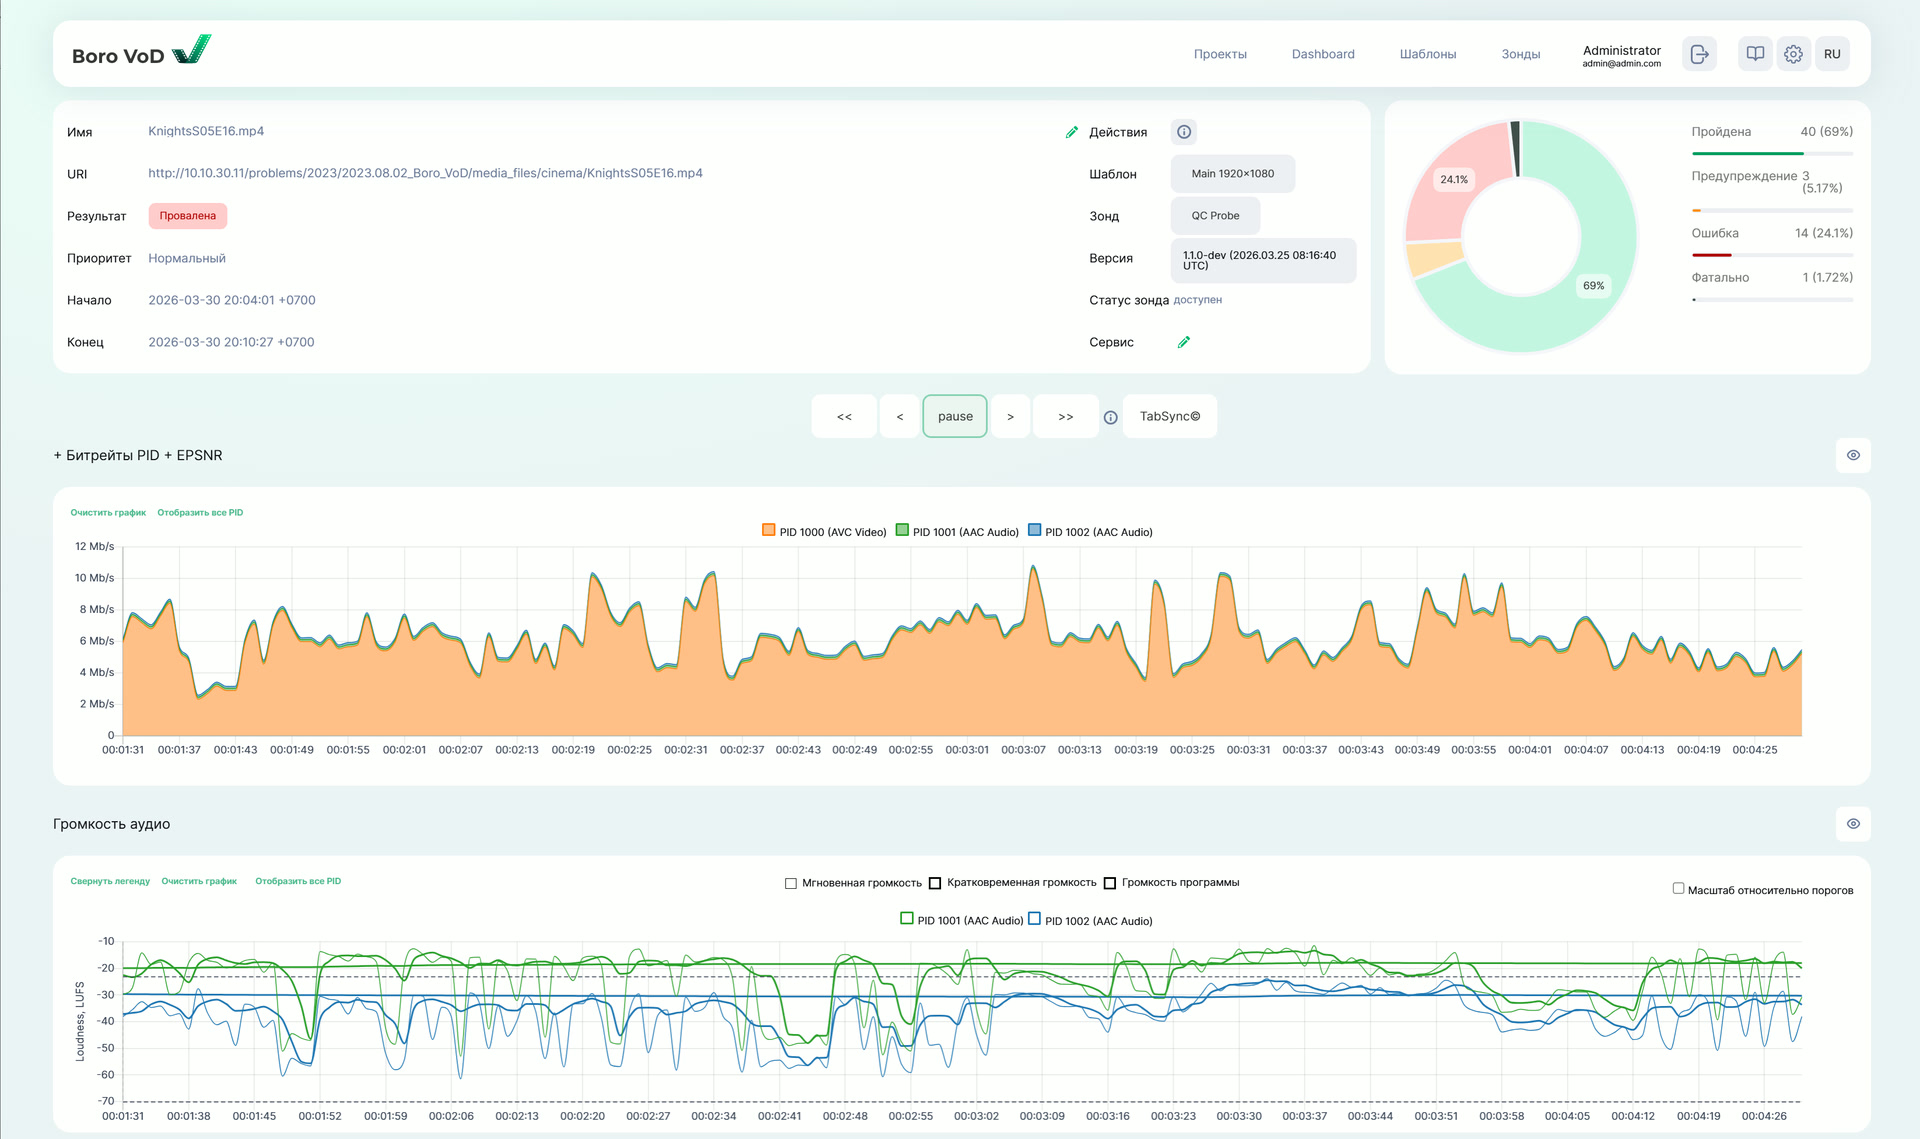The height and width of the screenshot is (1139, 1920).
Task: Toggle visibility of Битрейты PID chart
Action: pyautogui.click(x=1853, y=455)
